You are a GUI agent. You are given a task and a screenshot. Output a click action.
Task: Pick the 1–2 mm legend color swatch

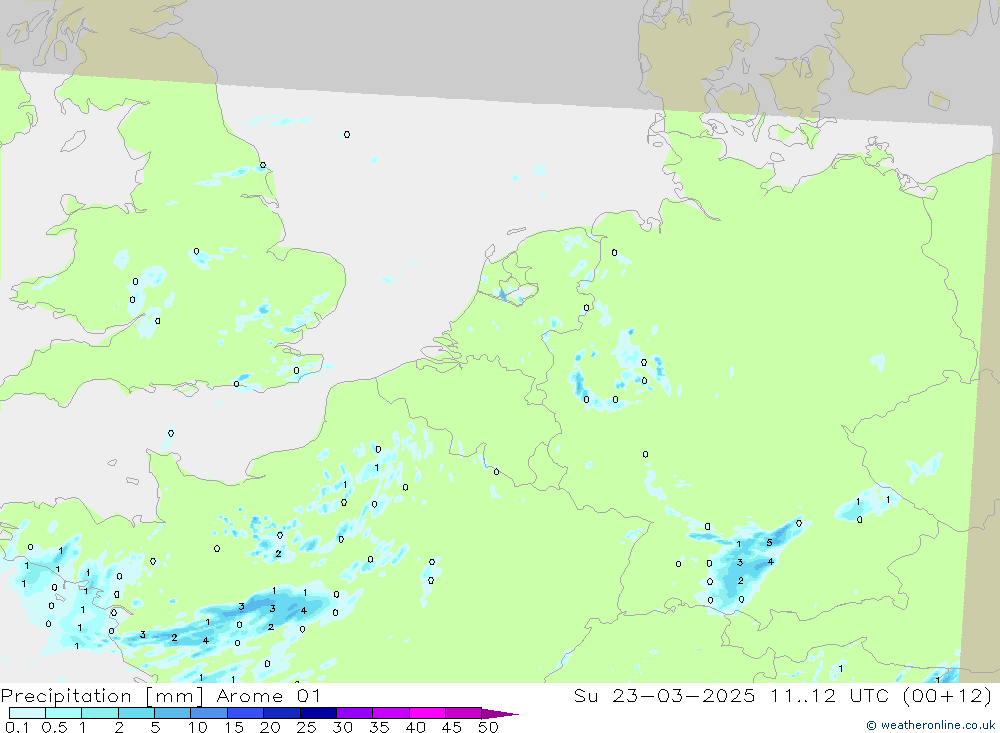point(100,713)
